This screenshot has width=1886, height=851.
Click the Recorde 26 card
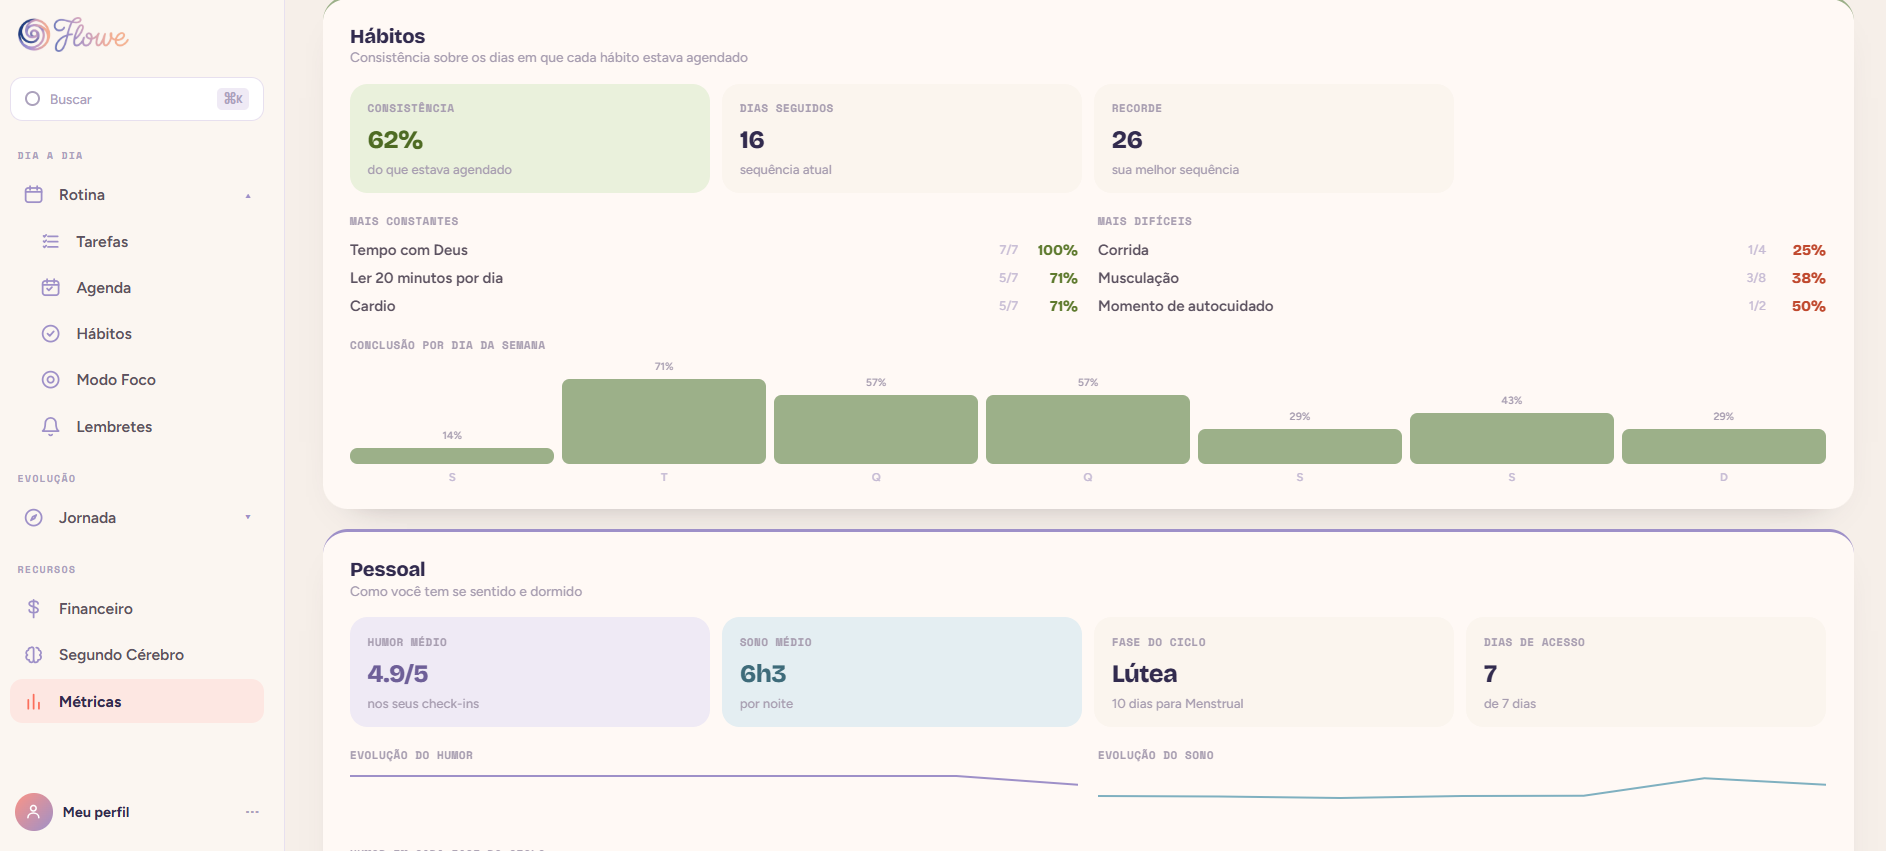tap(1274, 138)
